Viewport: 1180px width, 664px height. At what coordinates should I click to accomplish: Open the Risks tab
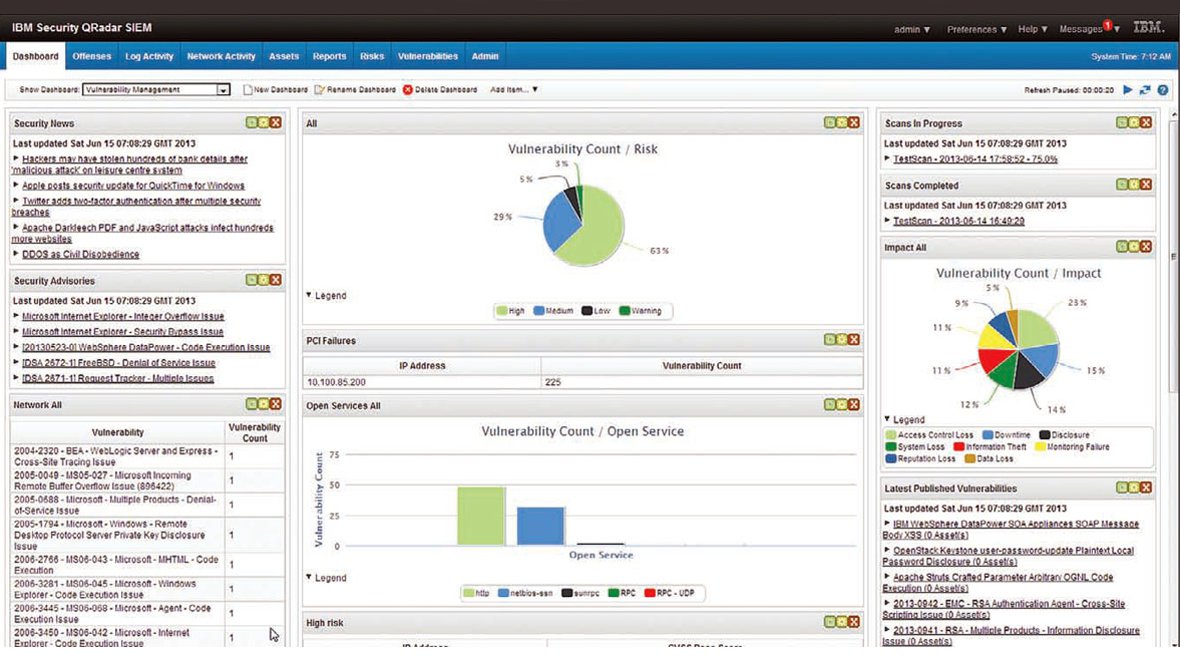coord(372,56)
